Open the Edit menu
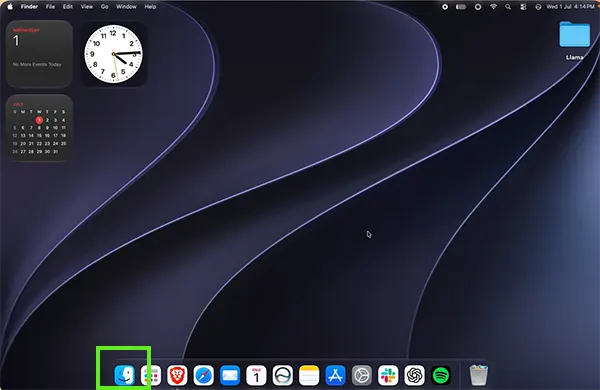The height and width of the screenshot is (390, 600). point(68,7)
